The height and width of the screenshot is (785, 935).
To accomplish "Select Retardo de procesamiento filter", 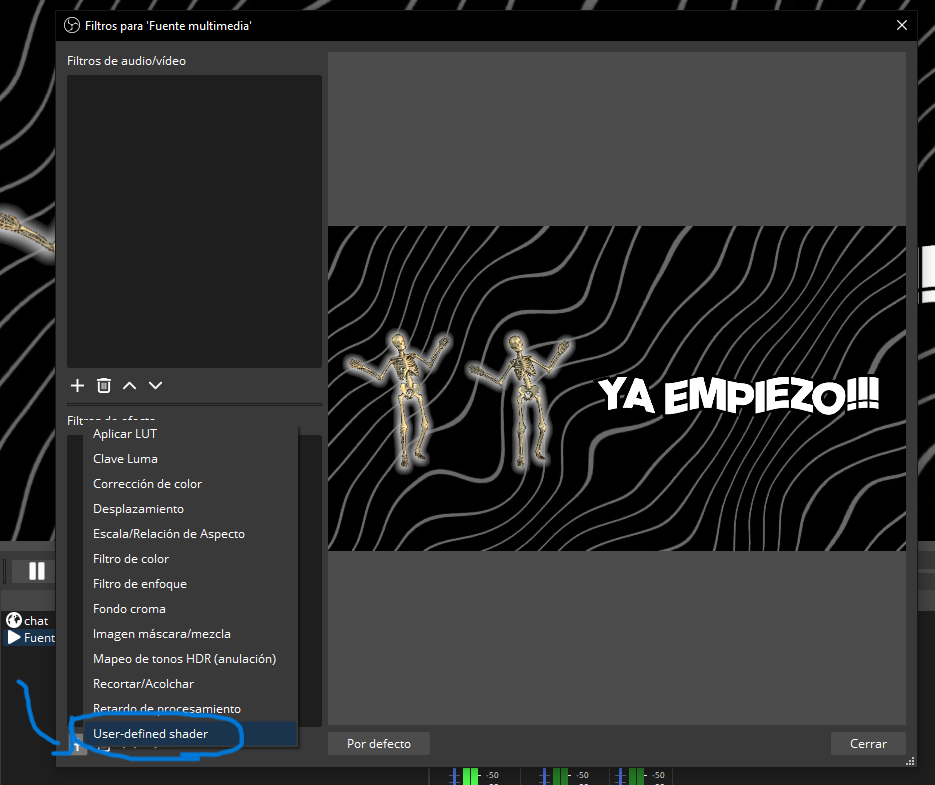I will click(190, 709).
